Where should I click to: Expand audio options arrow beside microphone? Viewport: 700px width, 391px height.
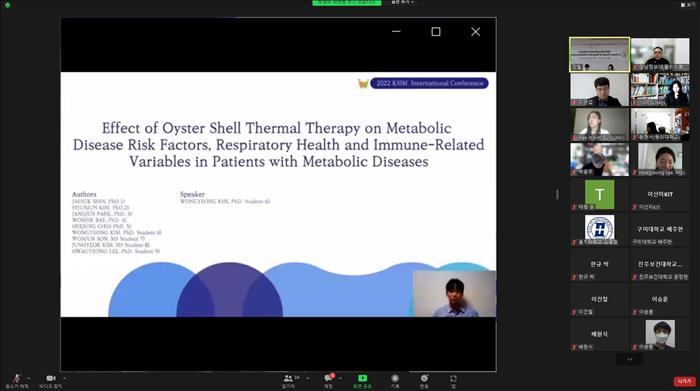29,379
